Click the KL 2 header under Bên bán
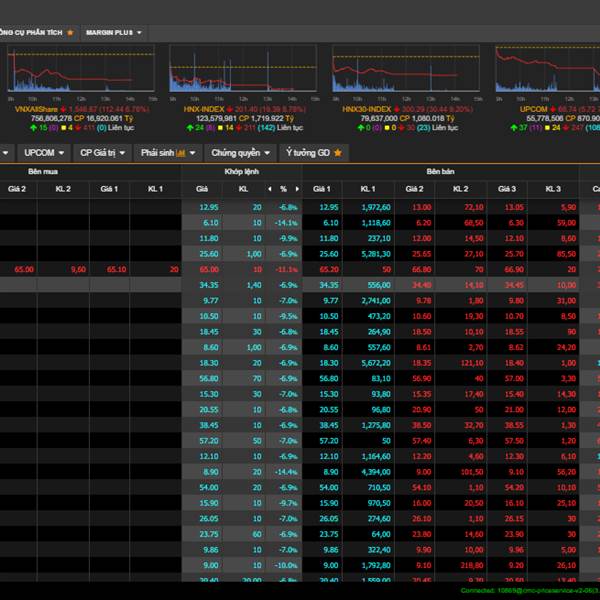Viewport: 600px width, 600px height. 460,189
